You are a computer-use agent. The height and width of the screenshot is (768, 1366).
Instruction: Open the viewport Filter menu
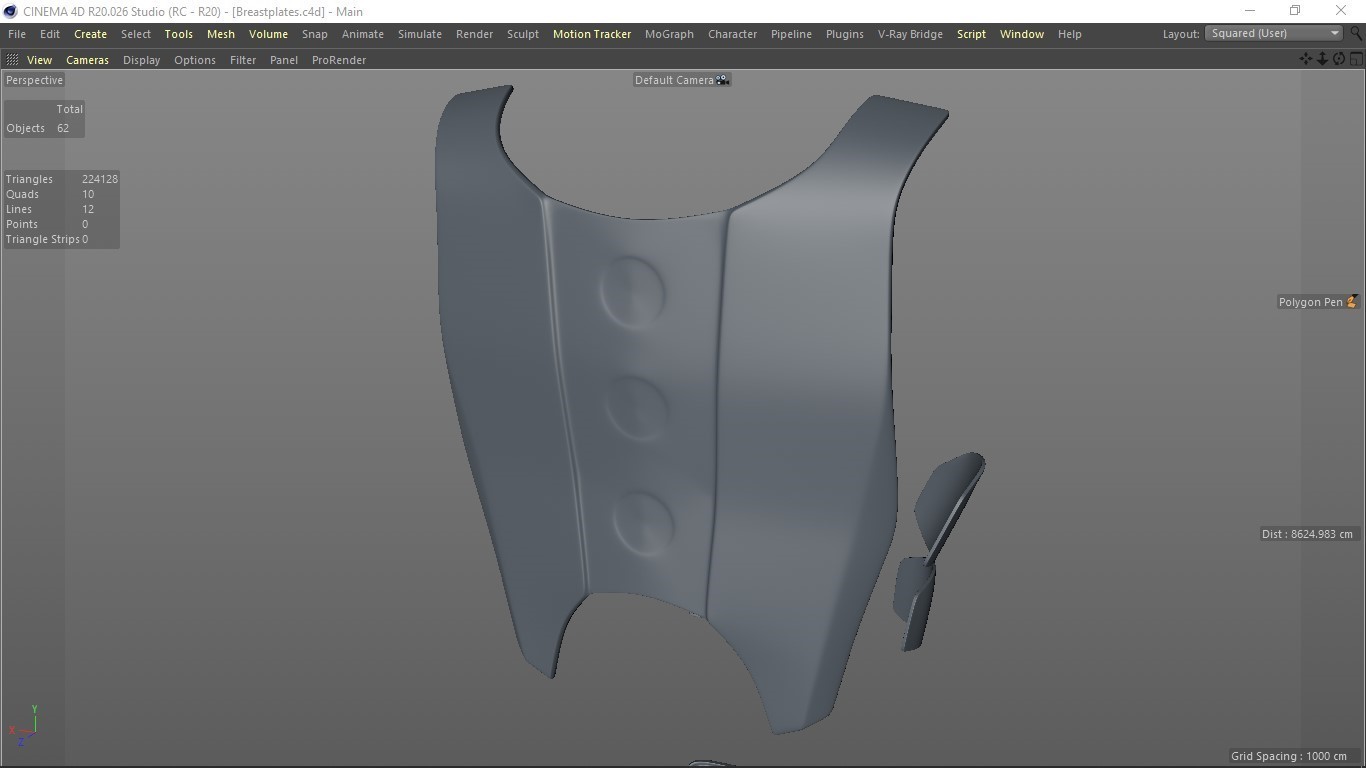tap(242, 60)
